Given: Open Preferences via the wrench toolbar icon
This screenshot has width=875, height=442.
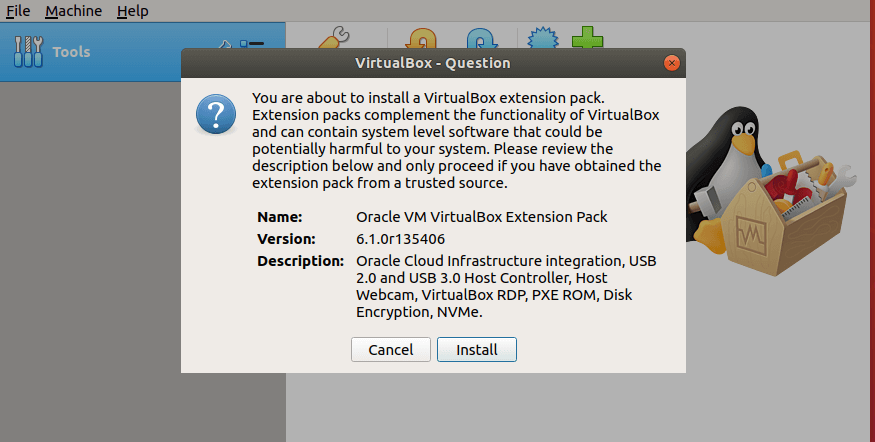Looking at the screenshot, I should click(x=334, y=37).
